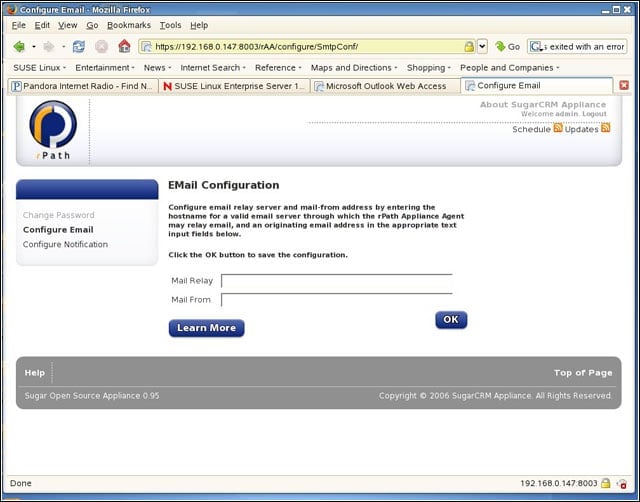Viewport: 640px width, 502px height.
Task: Open Forward history dropdown arrow
Action: click(x=64, y=47)
